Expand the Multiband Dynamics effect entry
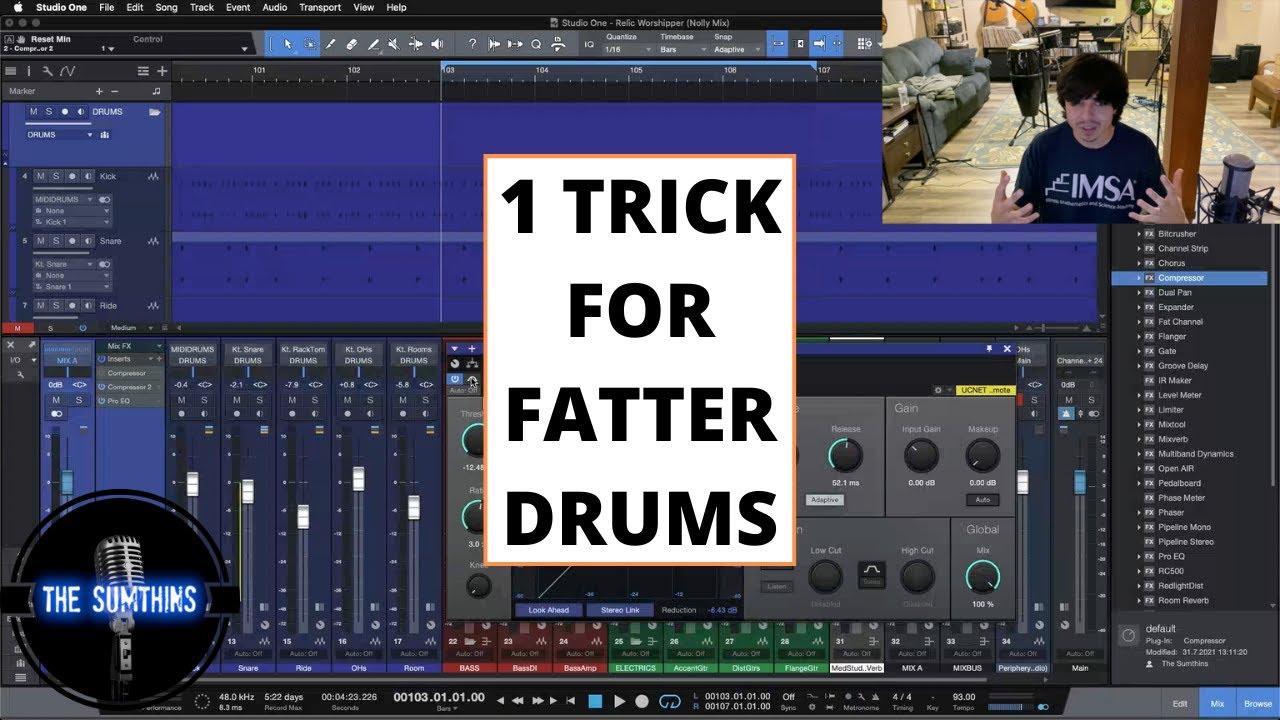Image resolution: width=1280 pixels, height=720 pixels. (x=1138, y=454)
